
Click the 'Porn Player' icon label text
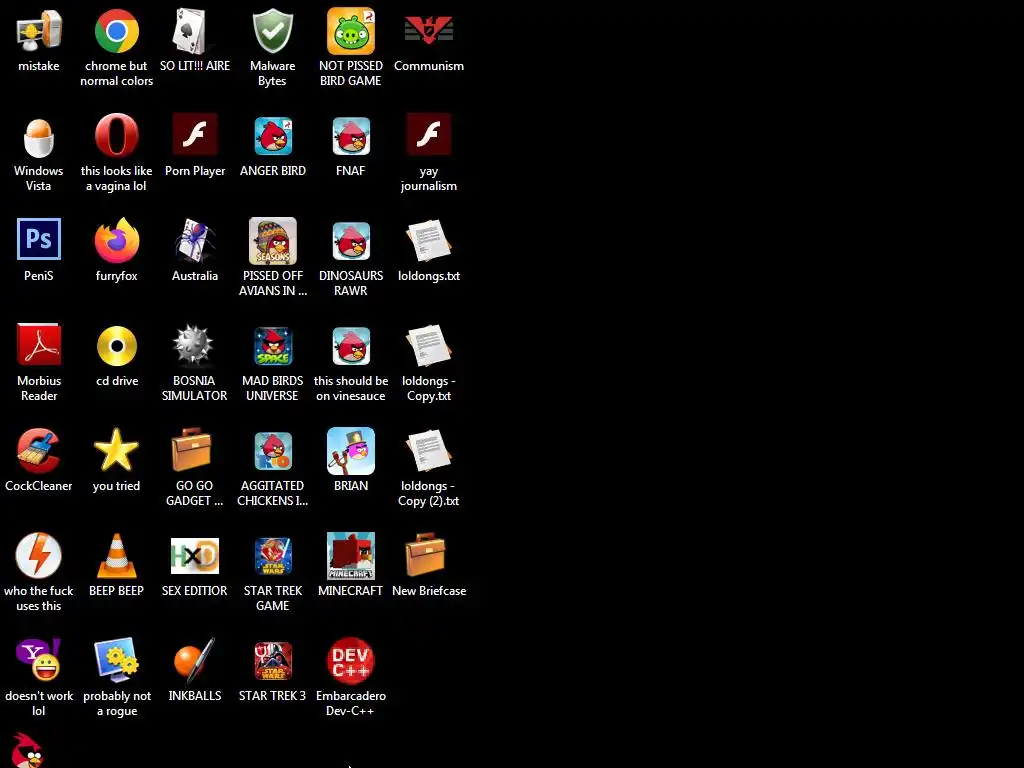click(x=195, y=170)
